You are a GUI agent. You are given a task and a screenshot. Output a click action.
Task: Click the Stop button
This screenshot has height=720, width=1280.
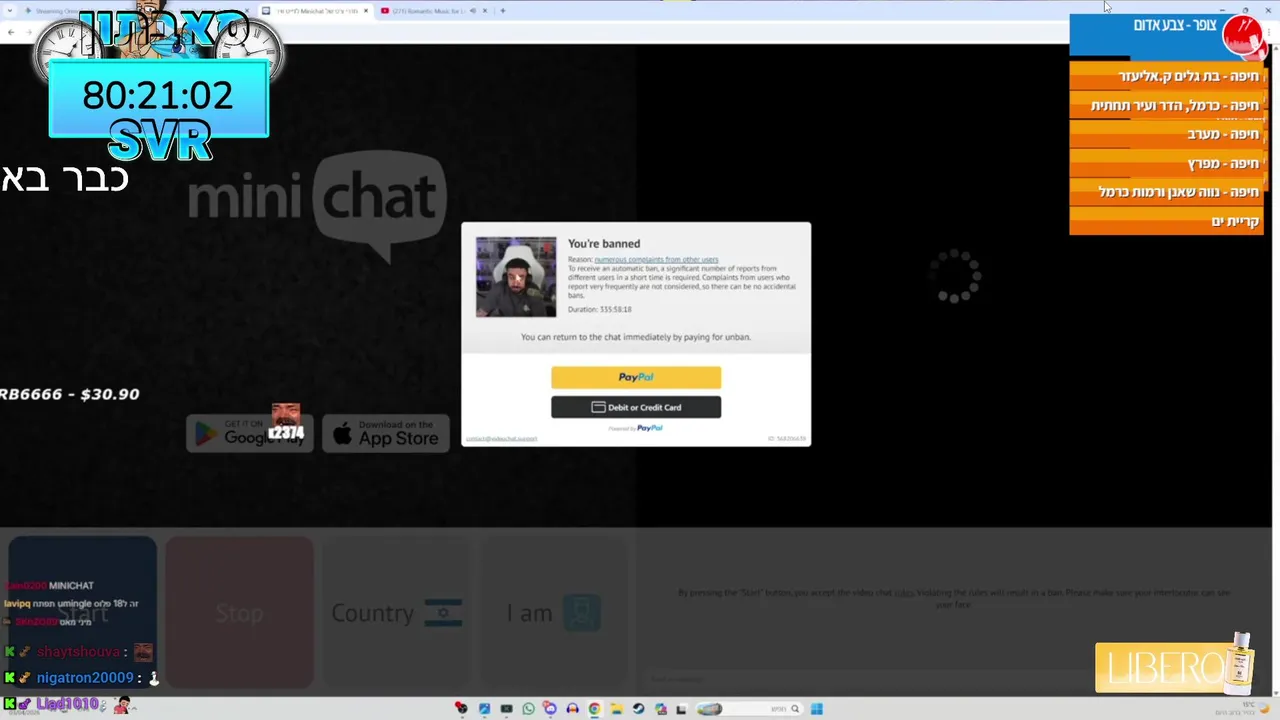pyautogui.click(x=239, y=613)
